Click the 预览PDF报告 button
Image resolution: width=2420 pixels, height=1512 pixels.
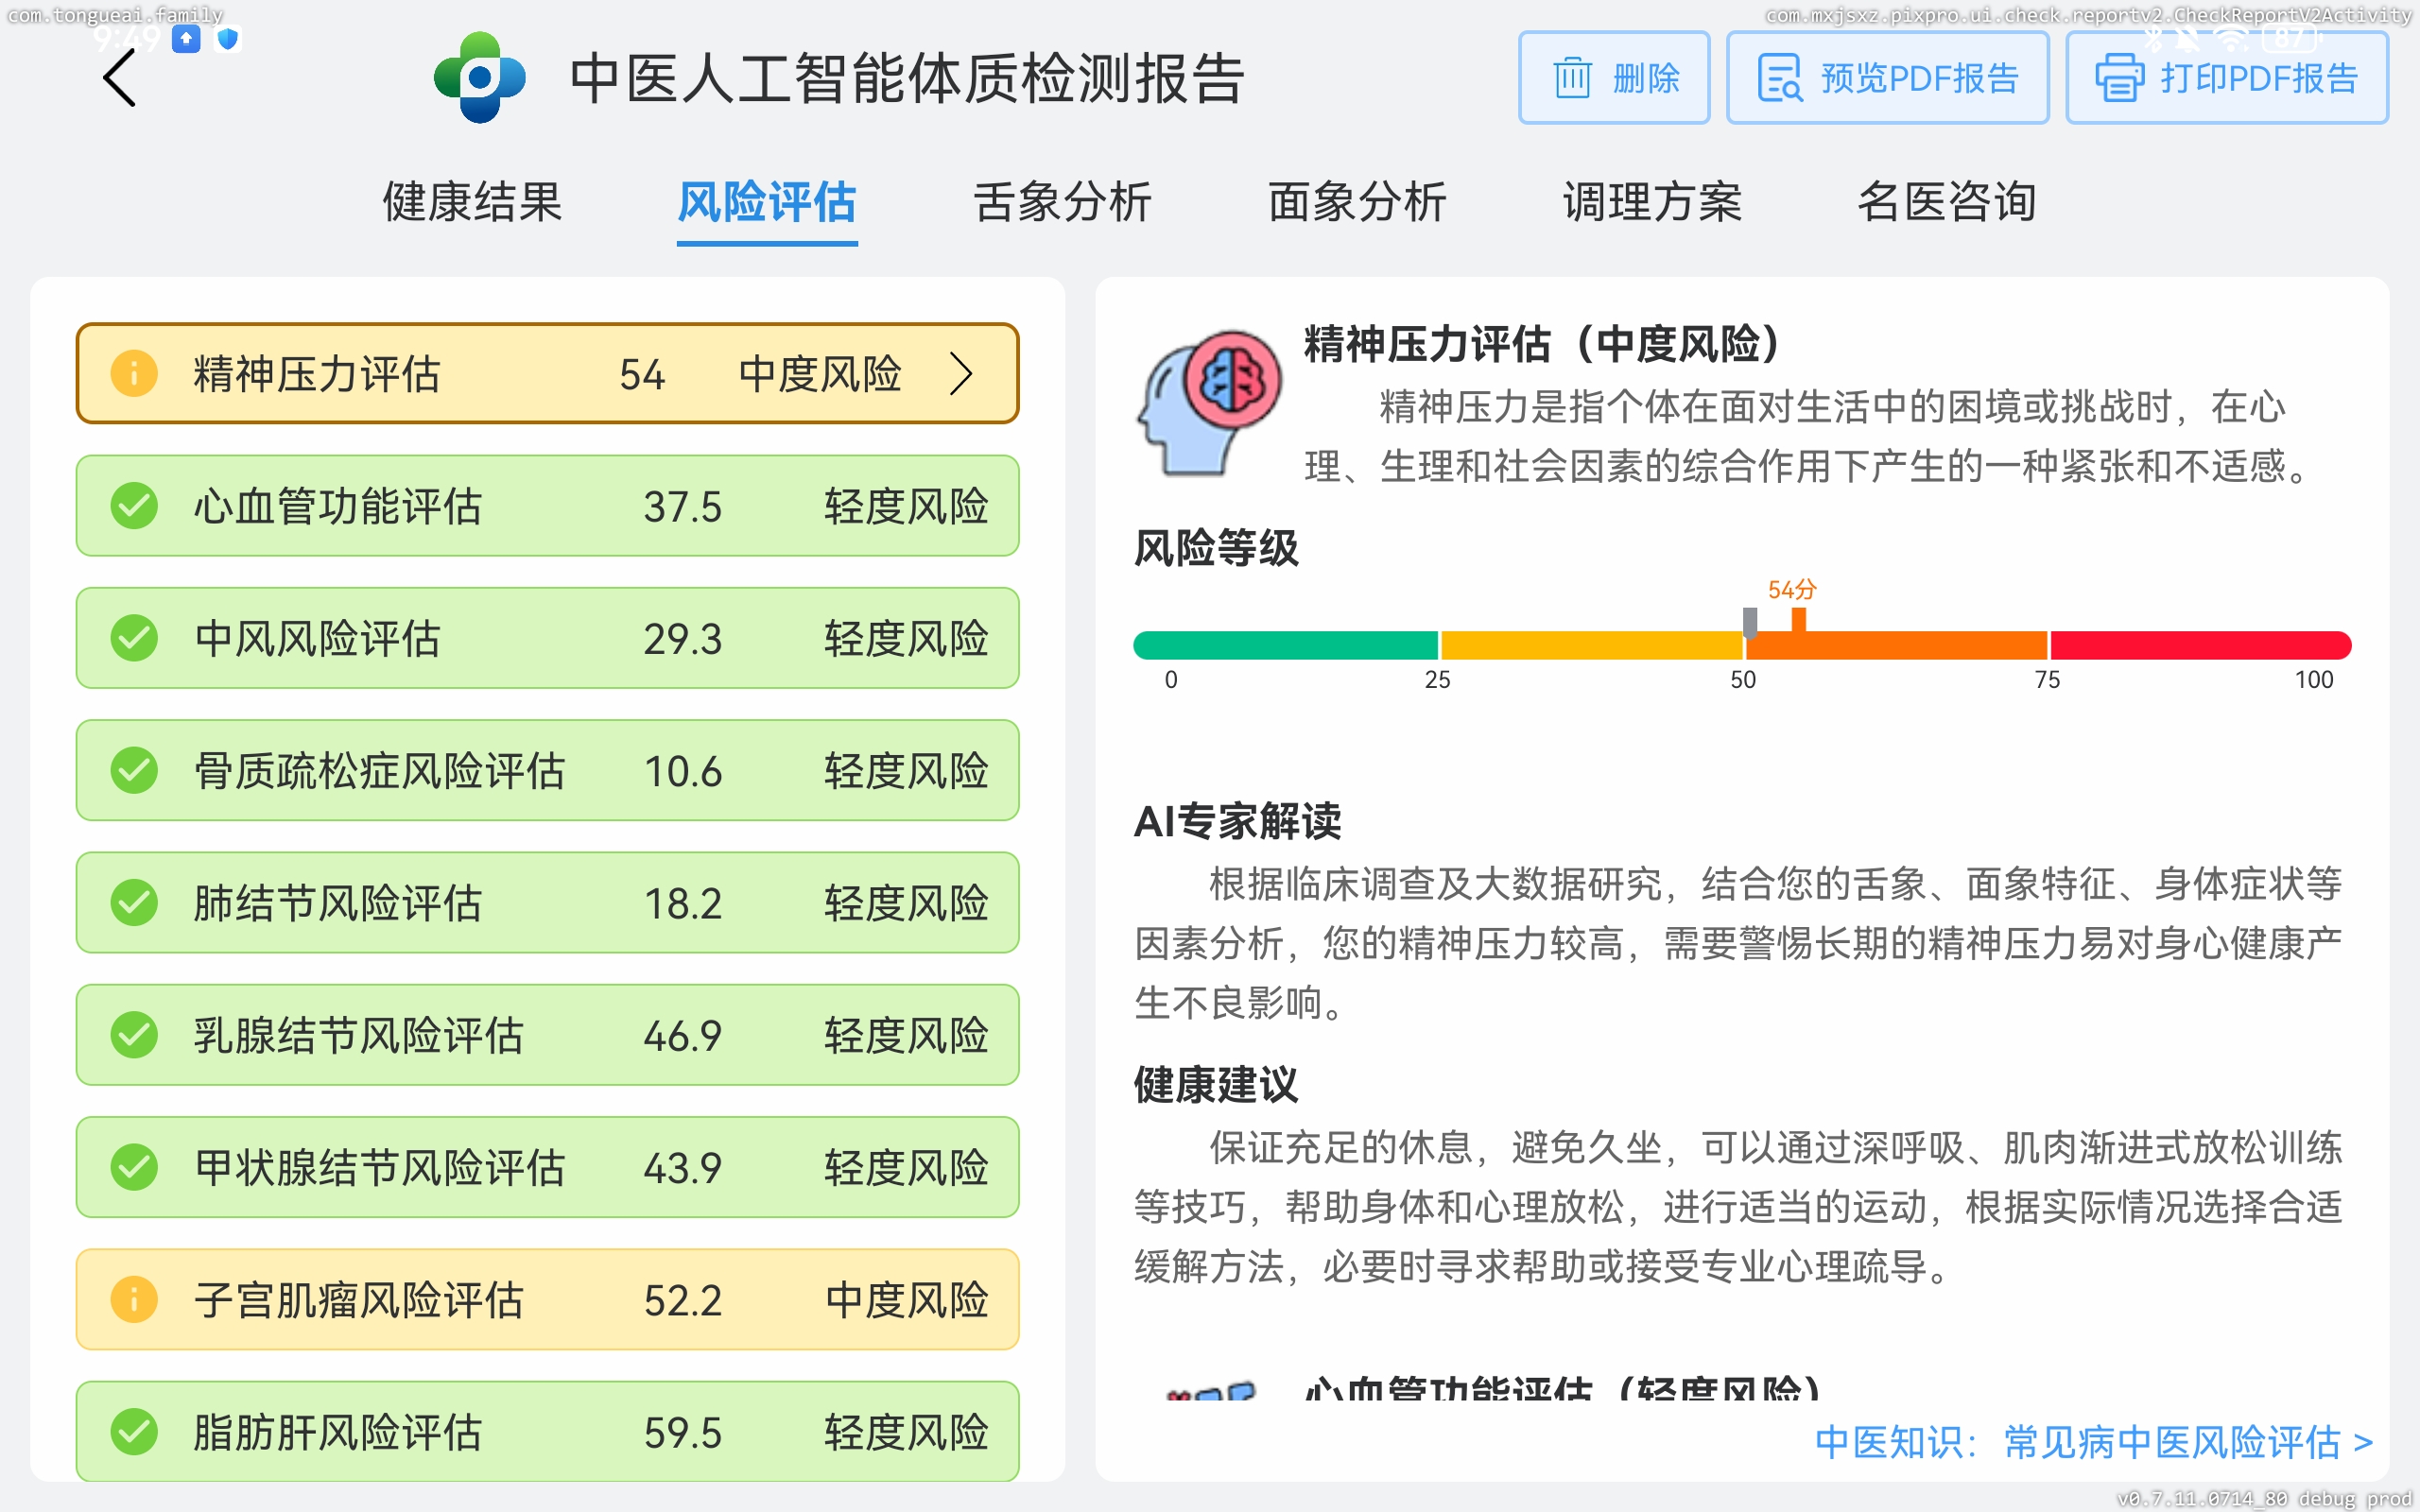1887,78
